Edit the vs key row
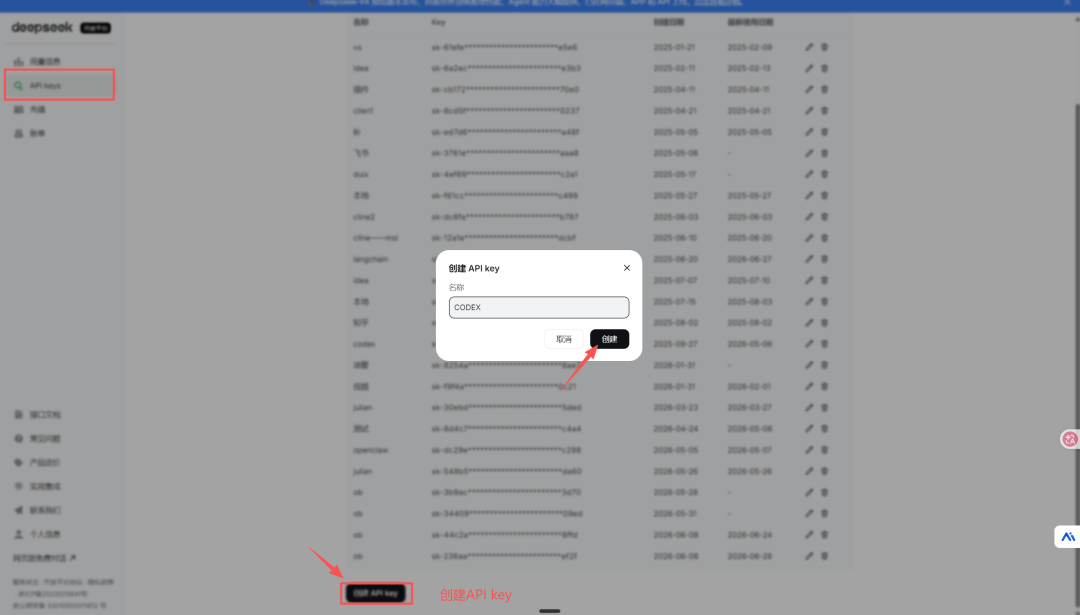The width and height of the screenshot is (1080, 615). (x=809, y=47)
